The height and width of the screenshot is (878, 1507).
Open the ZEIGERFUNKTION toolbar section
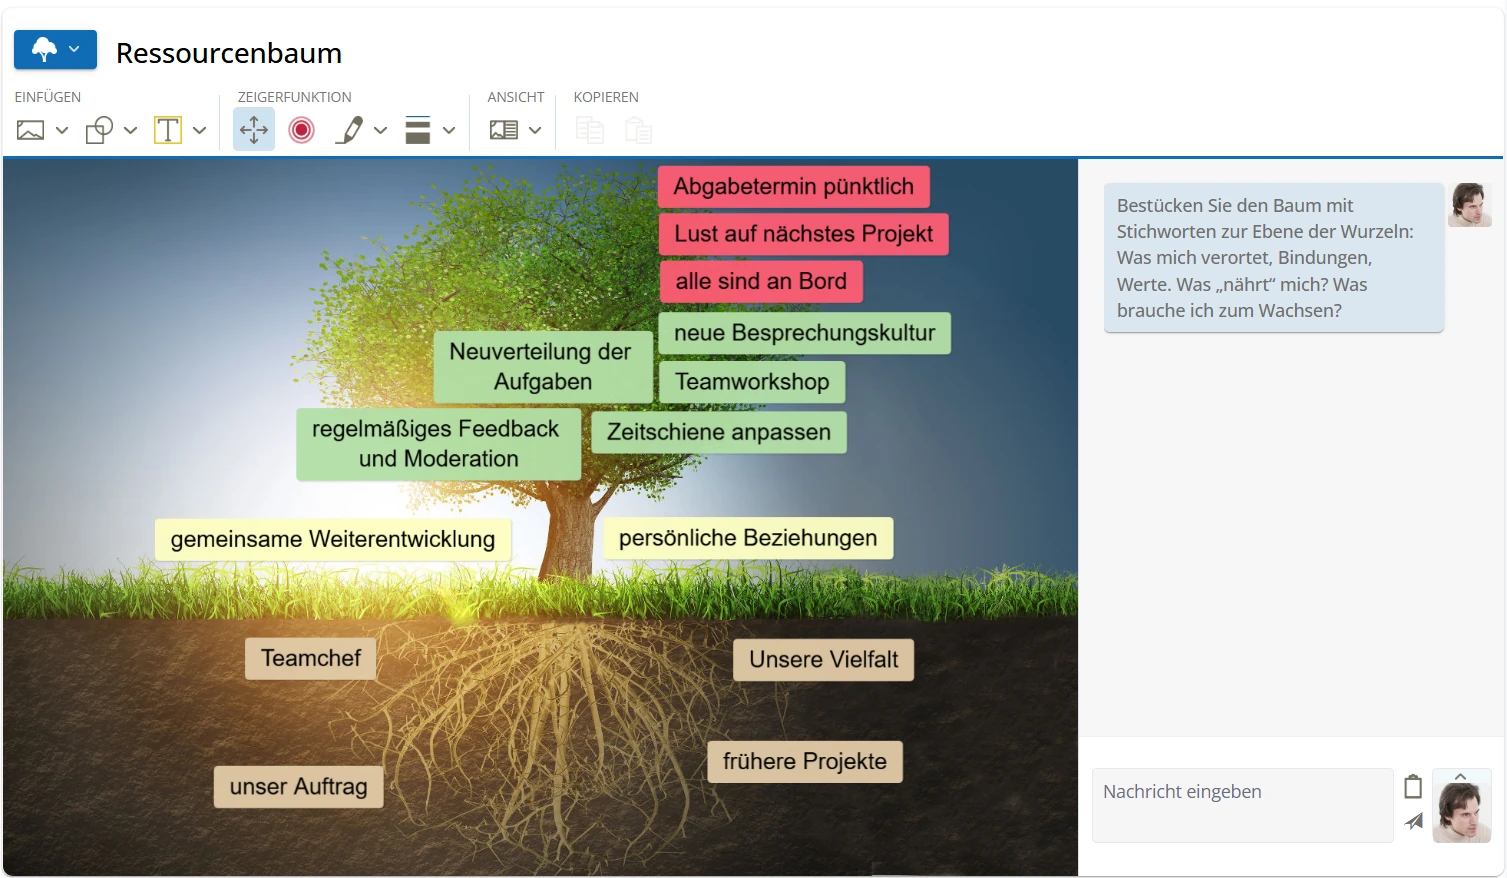coord(294,97)
